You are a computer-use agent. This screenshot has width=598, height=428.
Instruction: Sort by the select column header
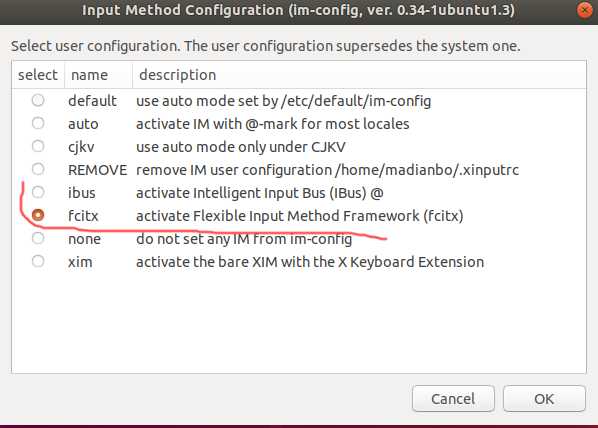(x=38, y=75)
